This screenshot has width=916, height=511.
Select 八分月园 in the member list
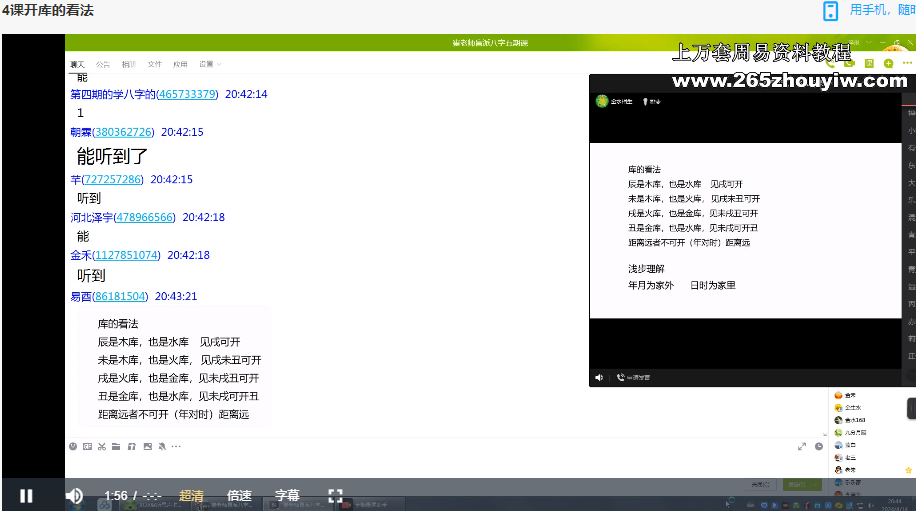coord(854,432)
